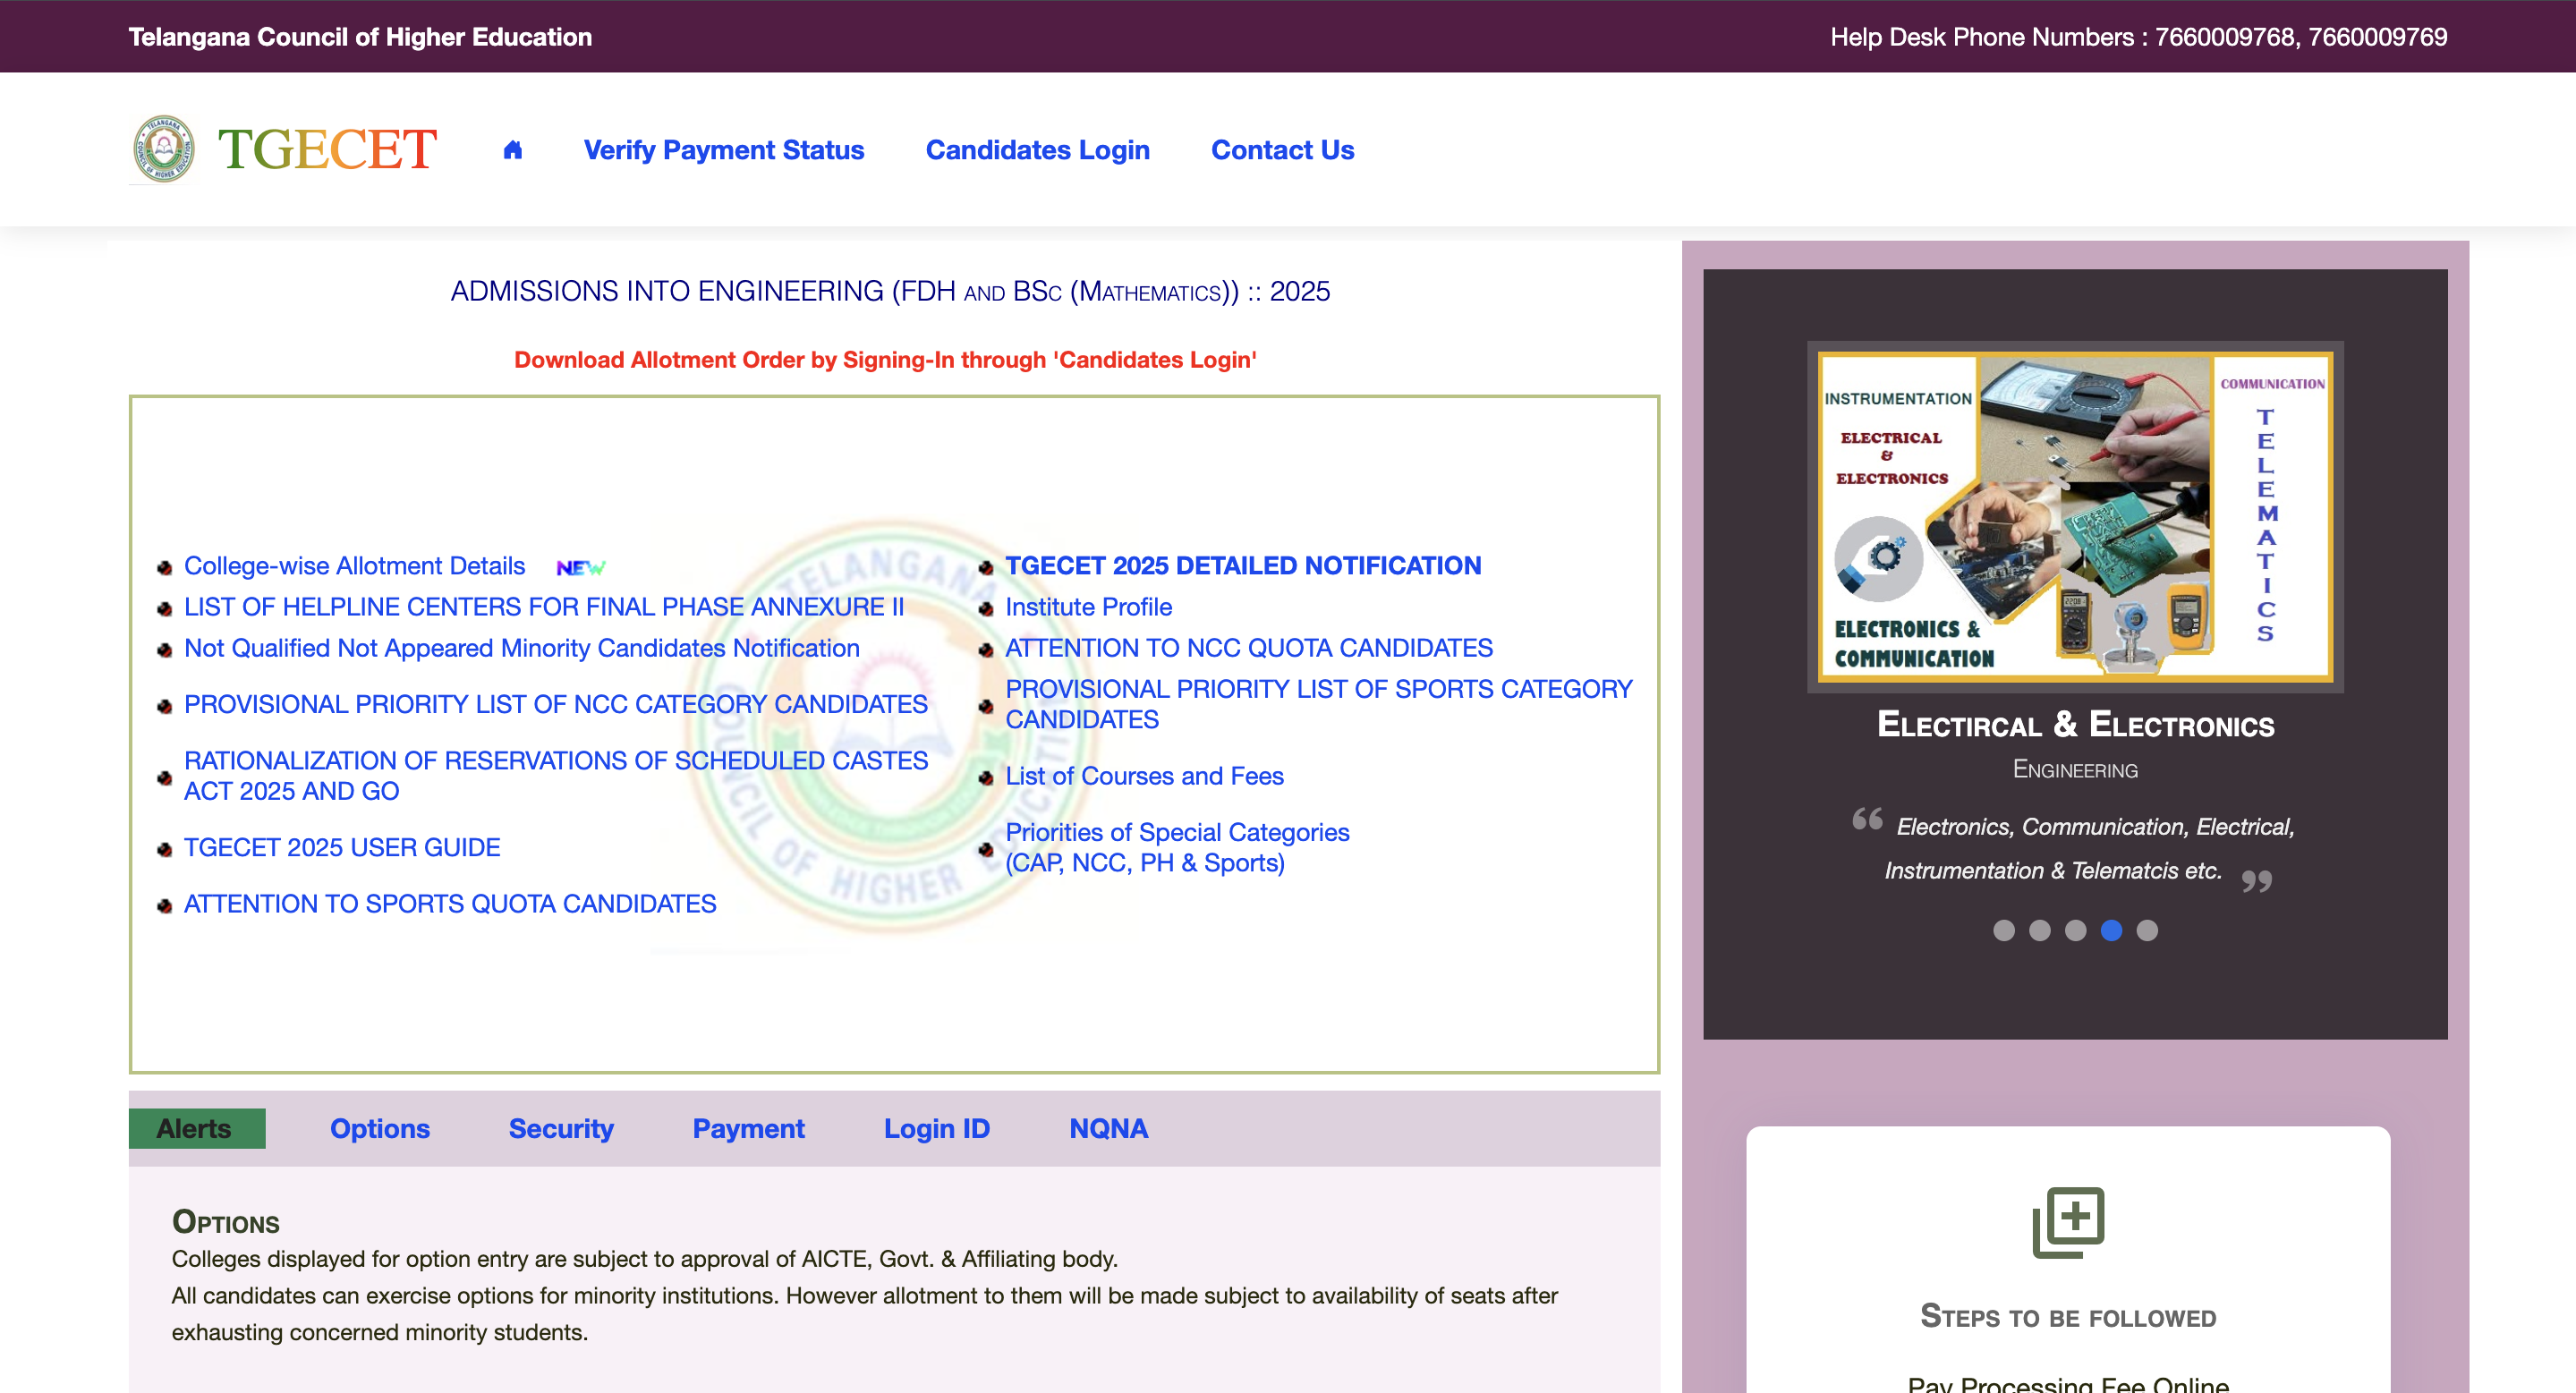Open Attention to NCC Quota Candidates link
The width and height of the screenshot is (2576, 1393).
(1249, 648)
